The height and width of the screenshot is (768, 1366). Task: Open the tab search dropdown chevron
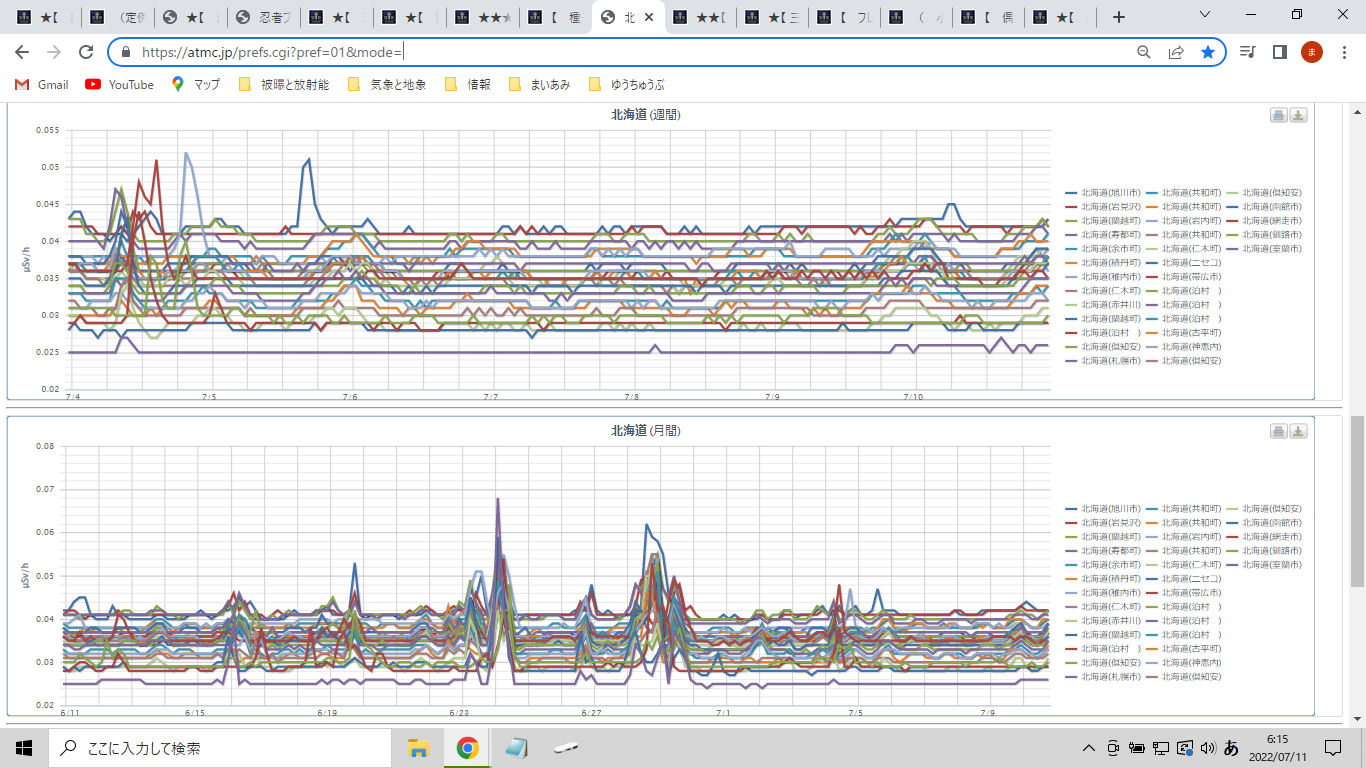pos(1204,16)
